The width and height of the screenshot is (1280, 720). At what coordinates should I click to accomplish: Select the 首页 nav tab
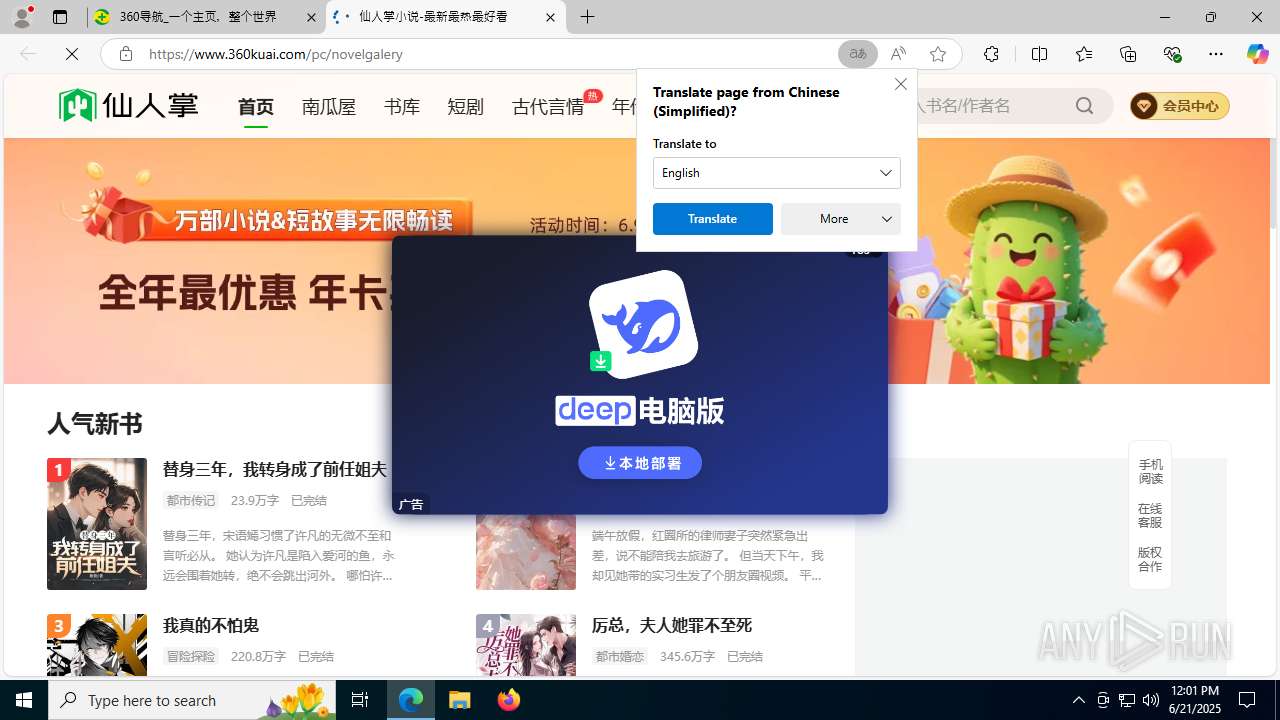click(x=256, y=106)
